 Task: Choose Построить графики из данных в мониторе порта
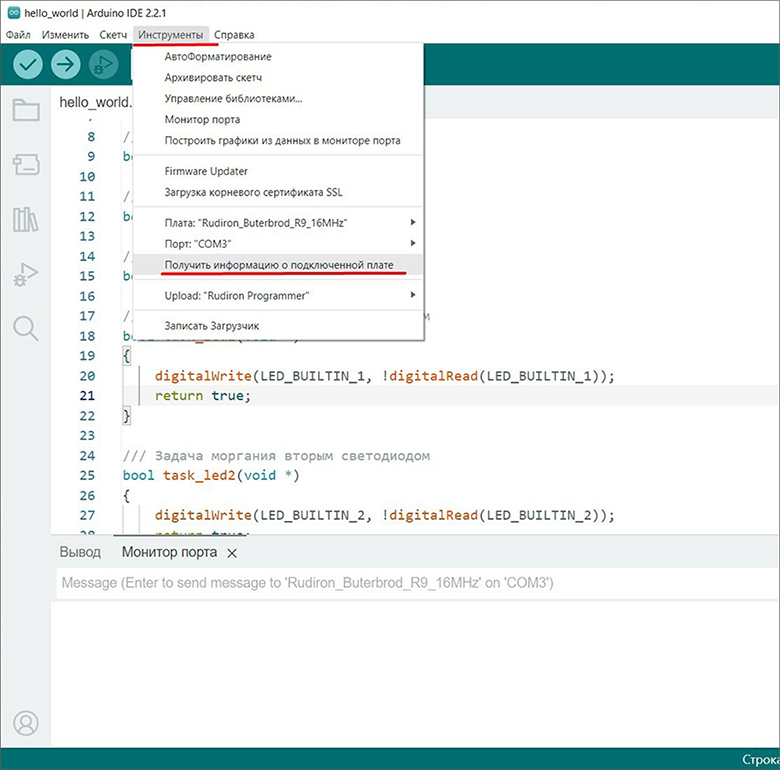(278, 140)
